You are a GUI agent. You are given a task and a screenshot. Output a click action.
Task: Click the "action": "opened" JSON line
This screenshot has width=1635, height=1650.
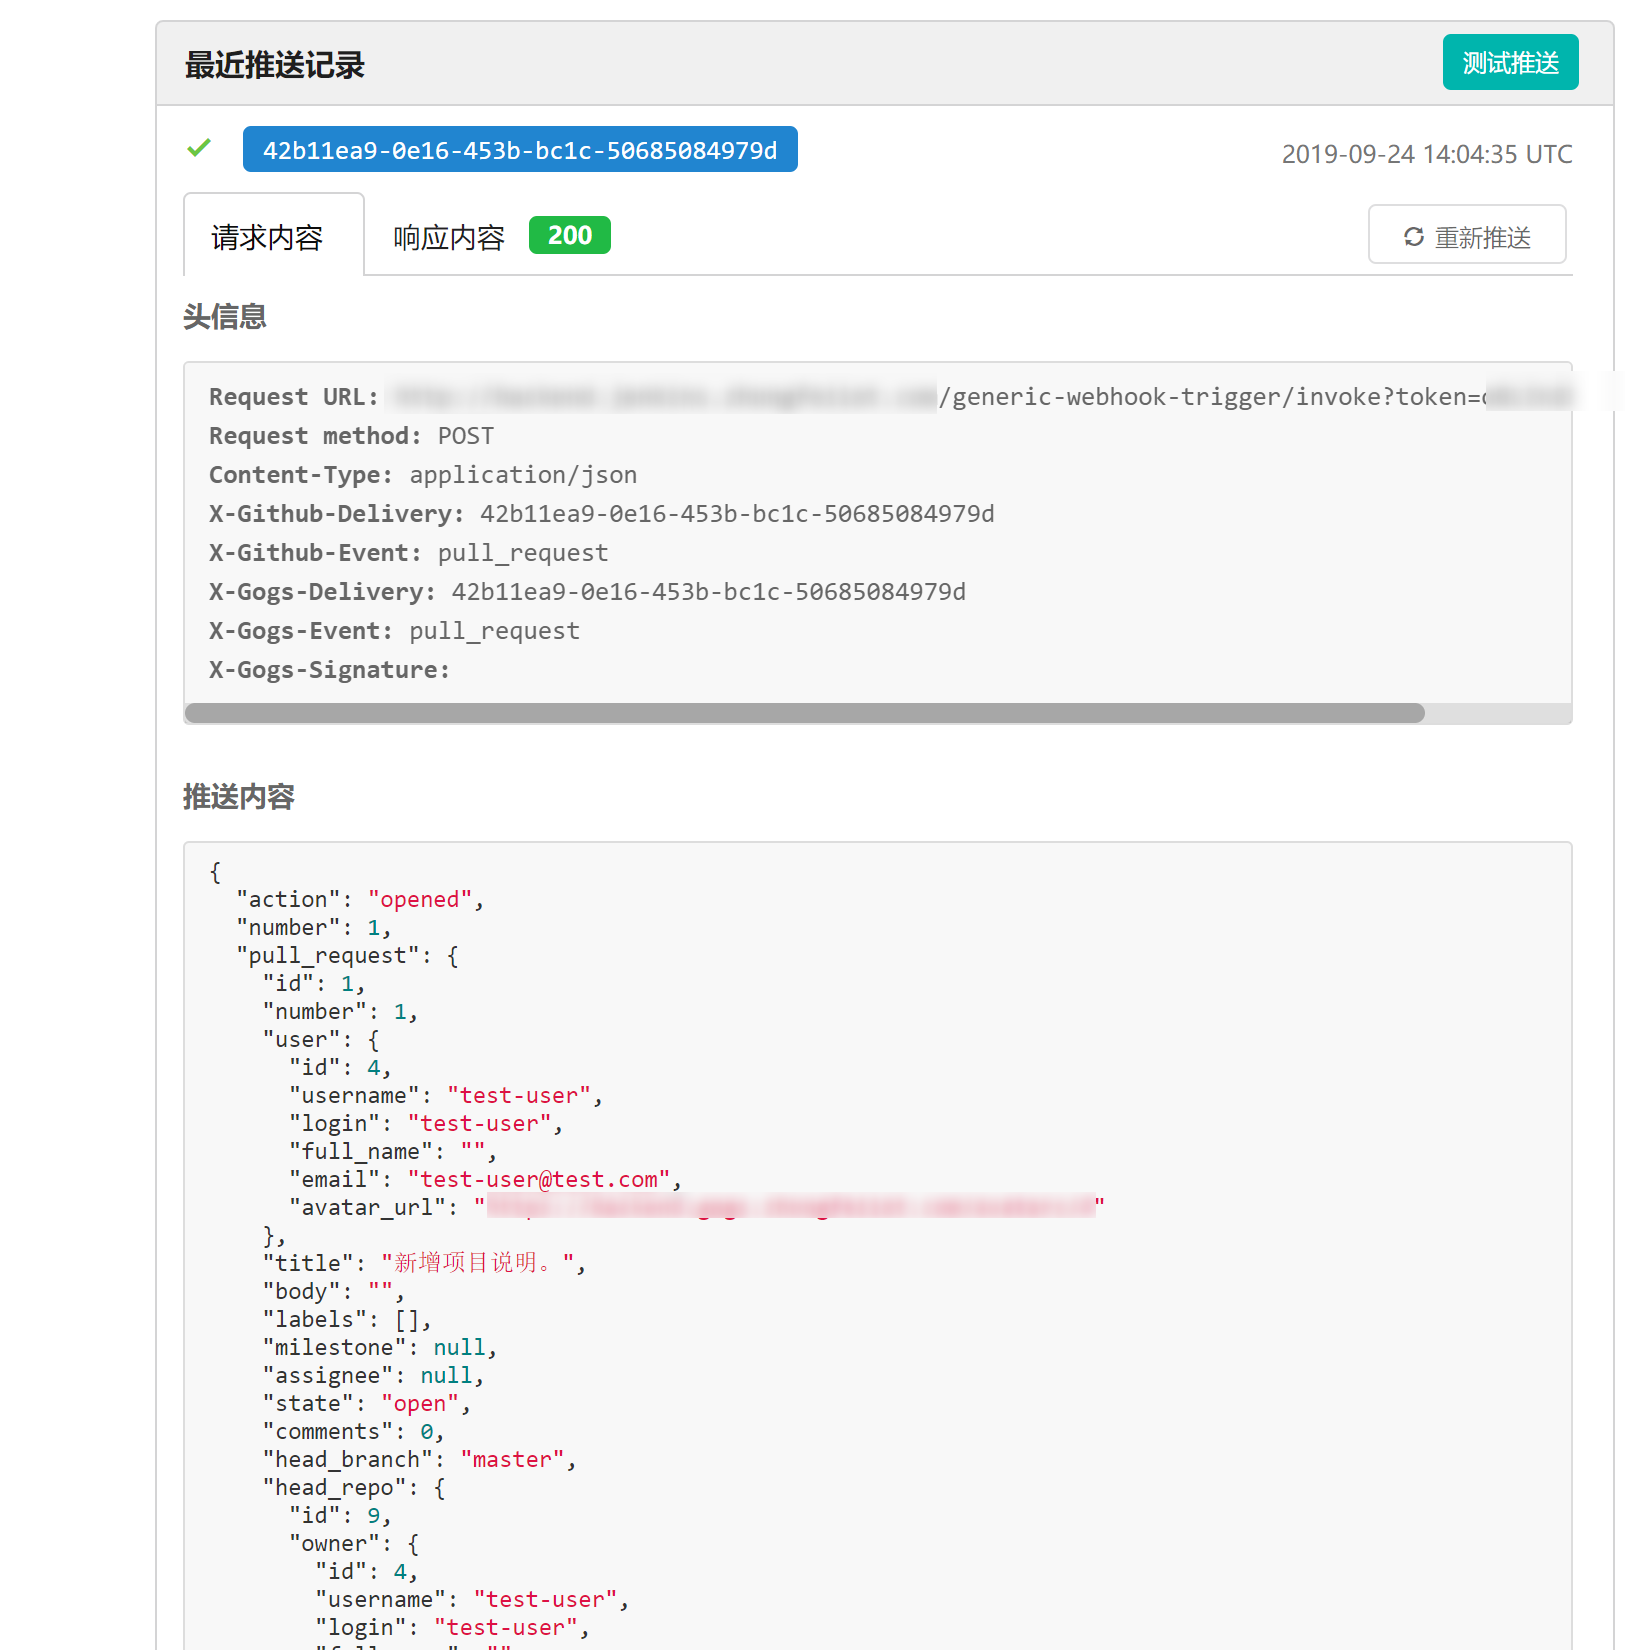pyautogui.click(x=361, y=900)
